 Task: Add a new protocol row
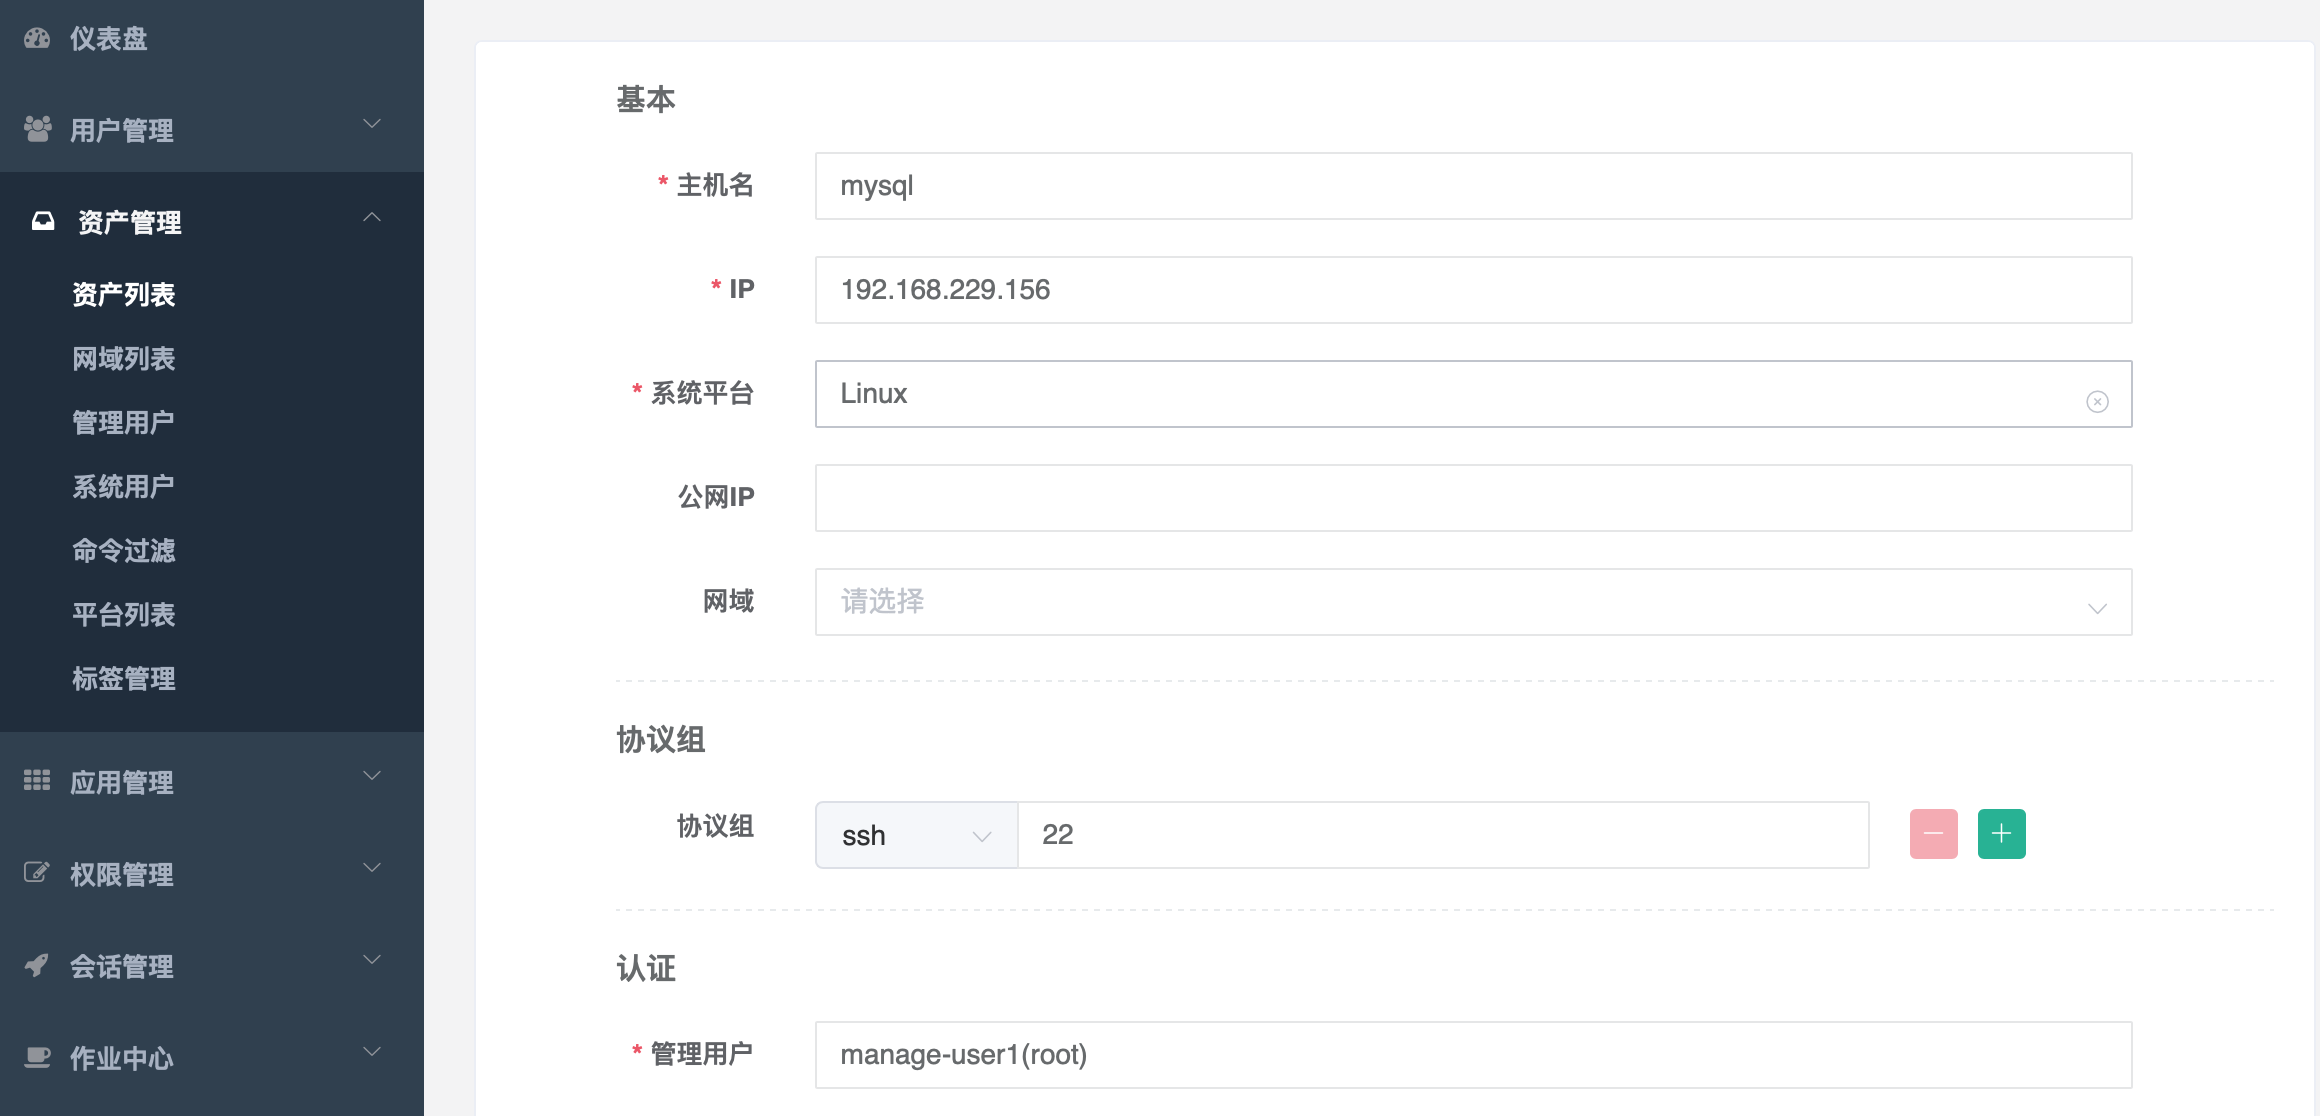pos(2001,834)
